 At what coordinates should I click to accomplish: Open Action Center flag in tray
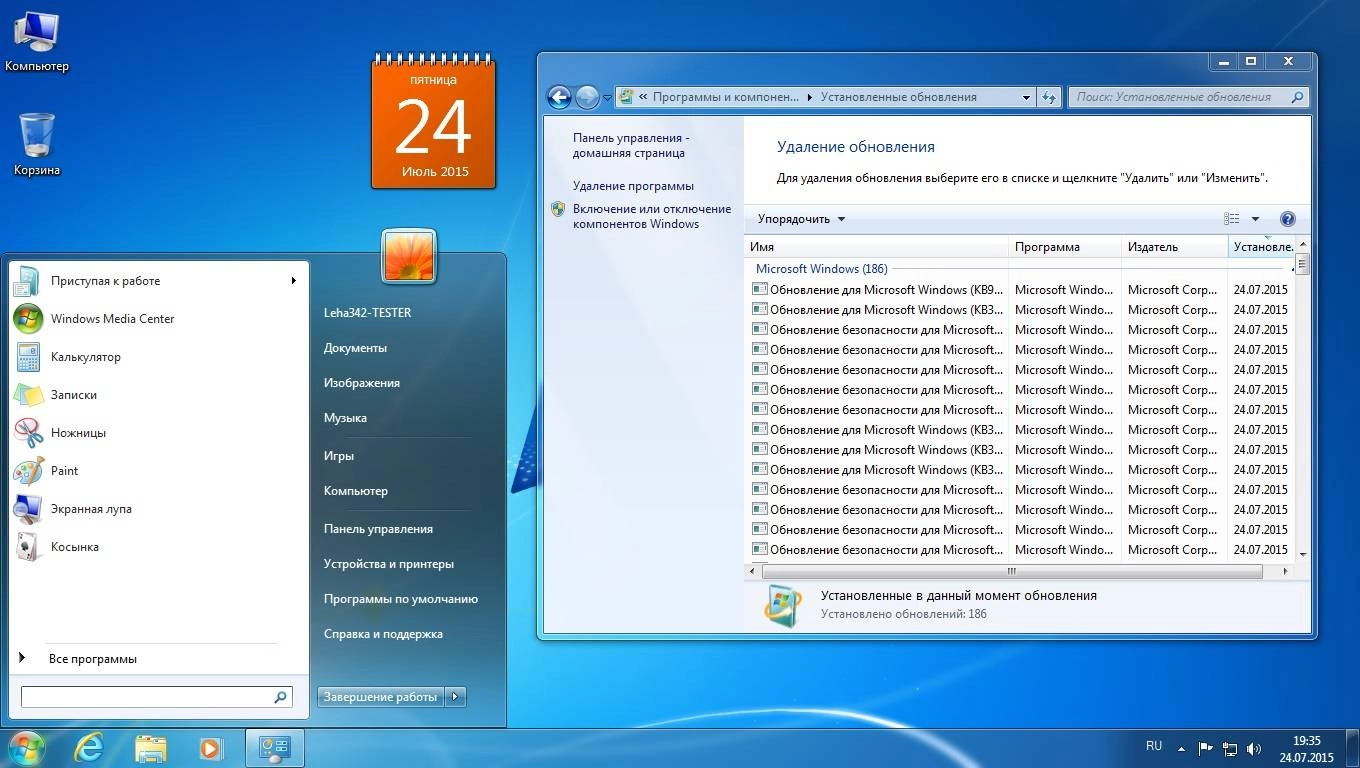1205,748
